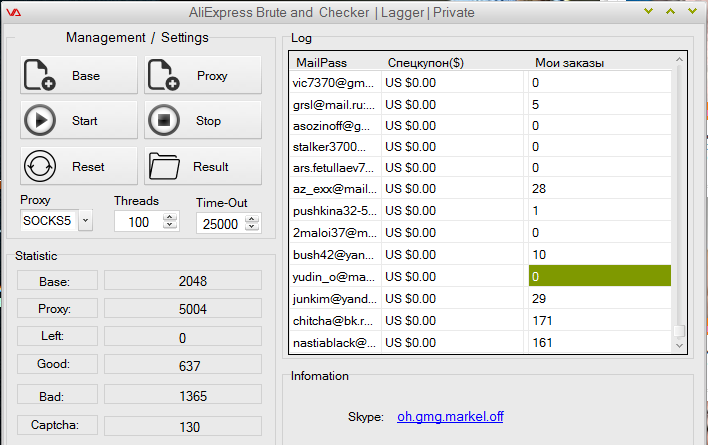
Task: Click the Proxy file-add icon
Action: click(163, 76)
